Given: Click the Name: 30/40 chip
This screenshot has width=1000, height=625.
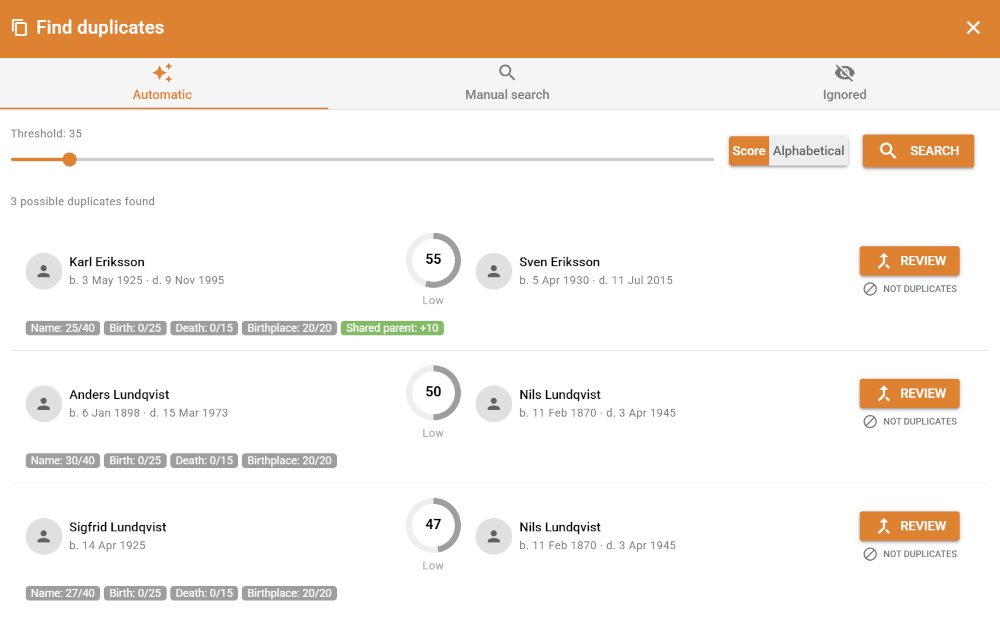Looking at the screenshot, I should (x=62, y=460).
